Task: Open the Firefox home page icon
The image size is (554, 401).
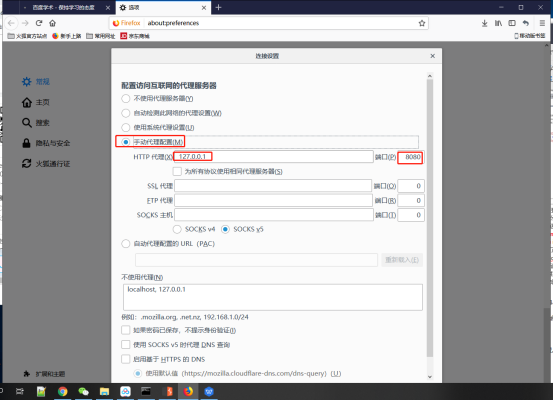Action: click(53, 23)
